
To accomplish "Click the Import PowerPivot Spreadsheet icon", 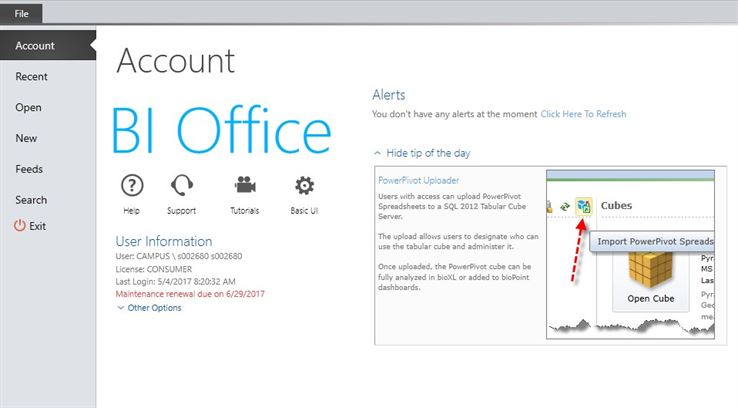I will pyautogui.click(x=583, y=206).
